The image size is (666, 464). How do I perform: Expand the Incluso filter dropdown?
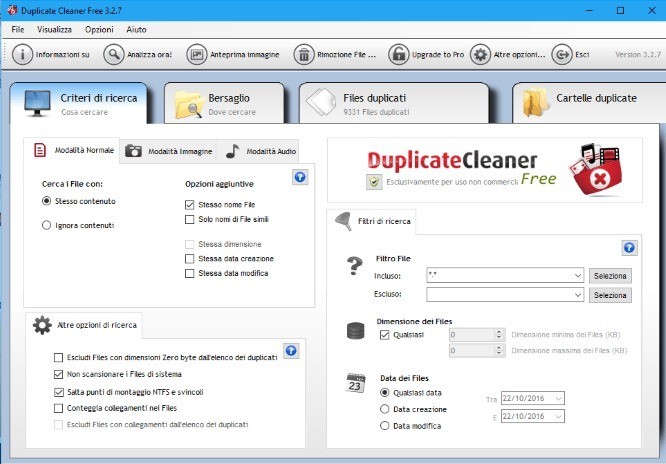click(578, 275)
